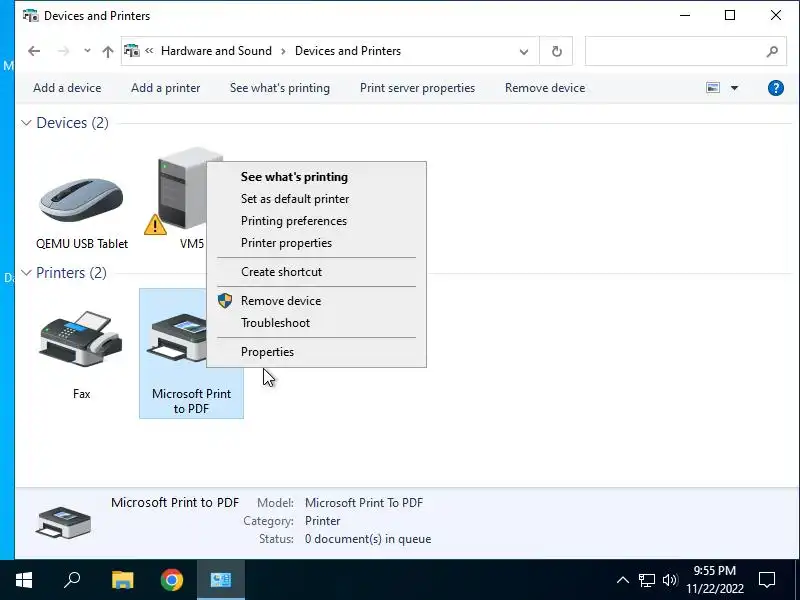The image size is (800, 600).
Task: Click See what's printing in the toolbar
Action: coord(280,88)
